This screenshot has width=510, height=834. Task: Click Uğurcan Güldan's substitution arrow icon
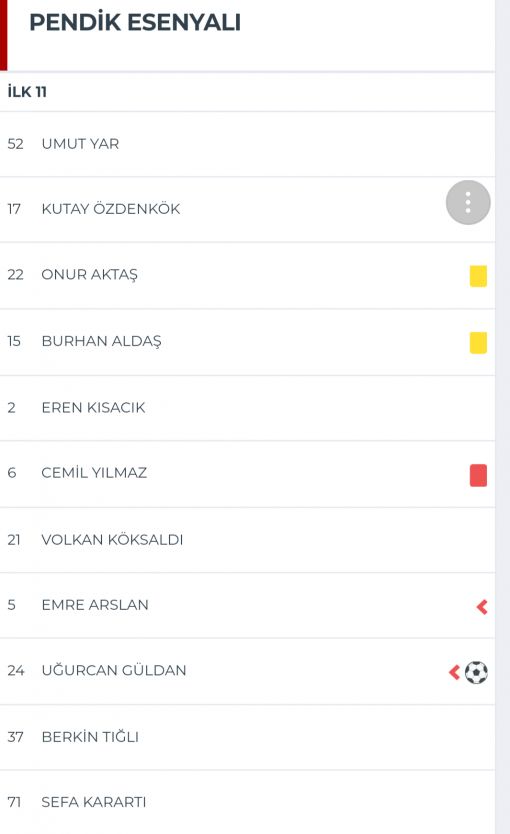coord(454,672)
